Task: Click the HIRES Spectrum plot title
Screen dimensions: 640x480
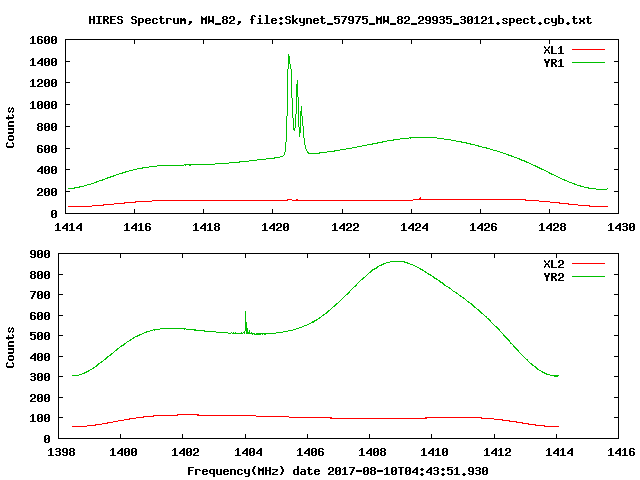Action: pos(340,20)
